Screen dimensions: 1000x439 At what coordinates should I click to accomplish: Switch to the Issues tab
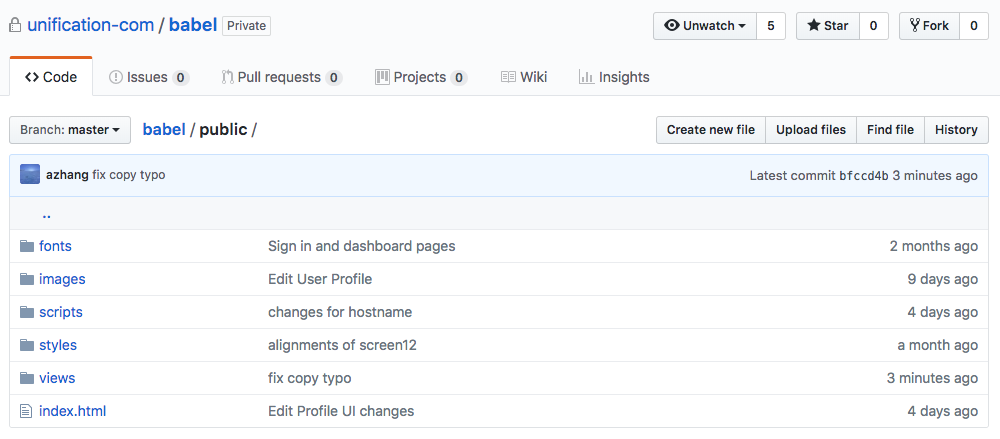149,78
